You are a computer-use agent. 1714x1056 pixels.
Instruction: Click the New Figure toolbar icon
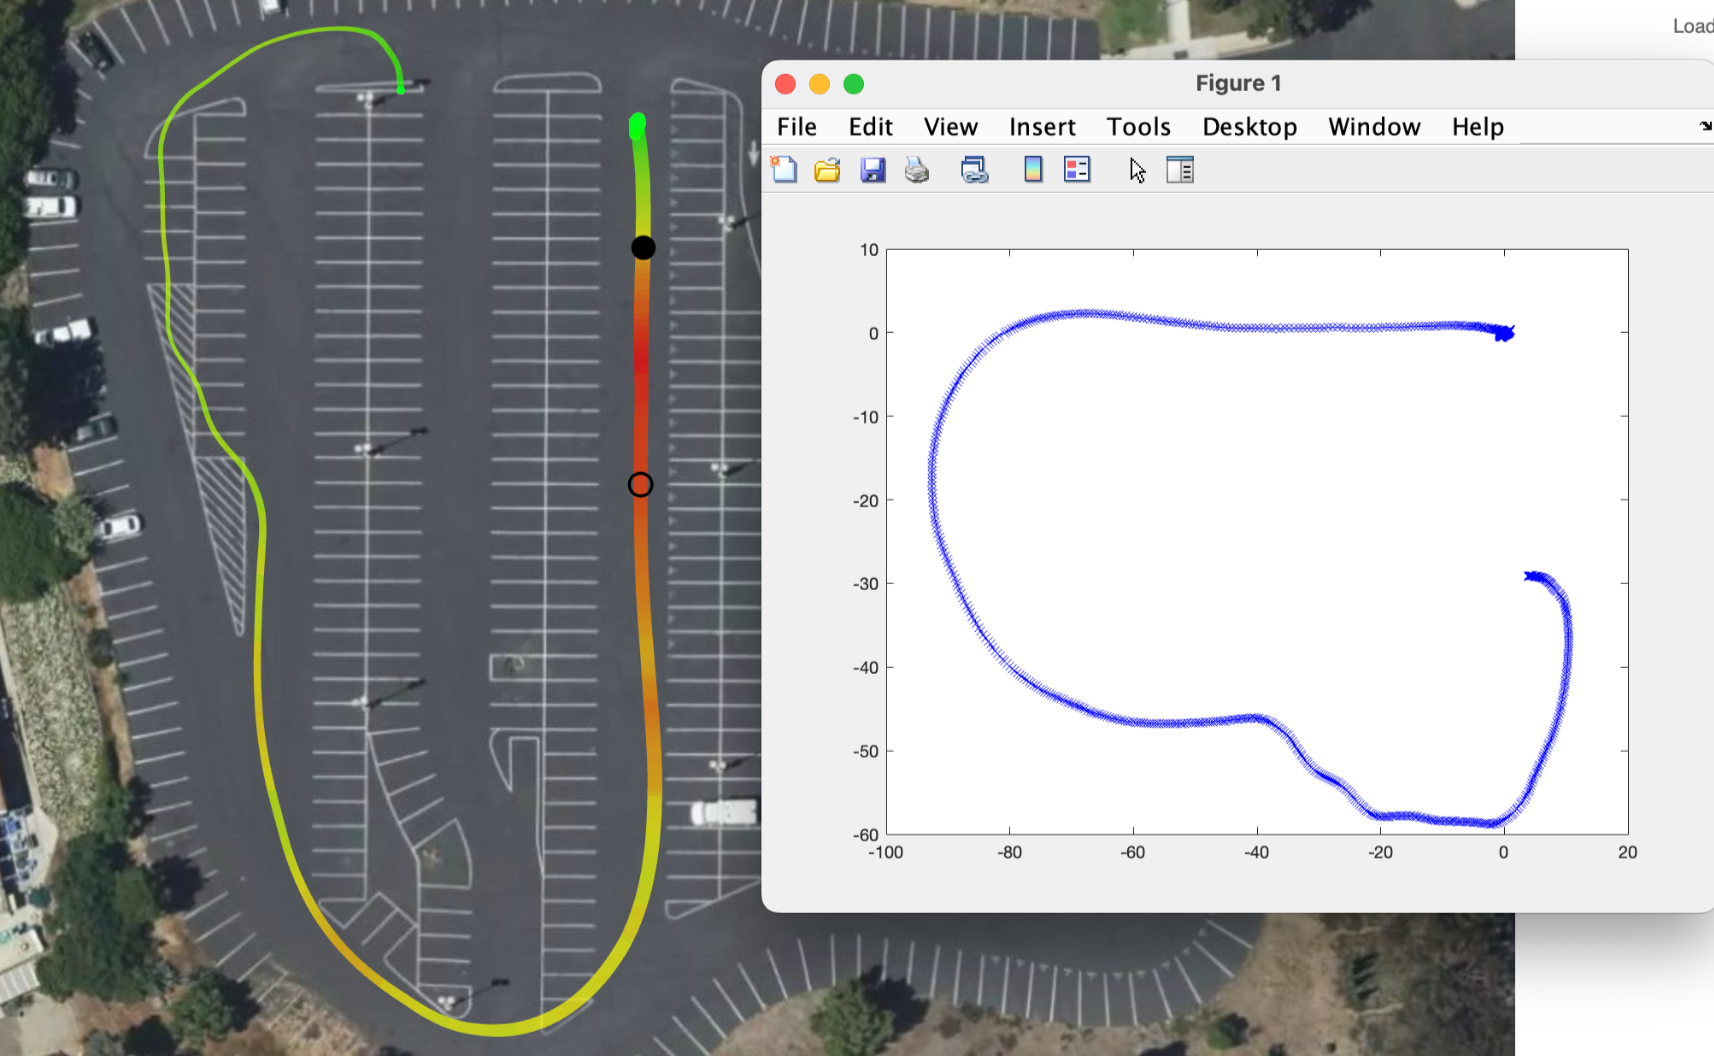[784, 170]
